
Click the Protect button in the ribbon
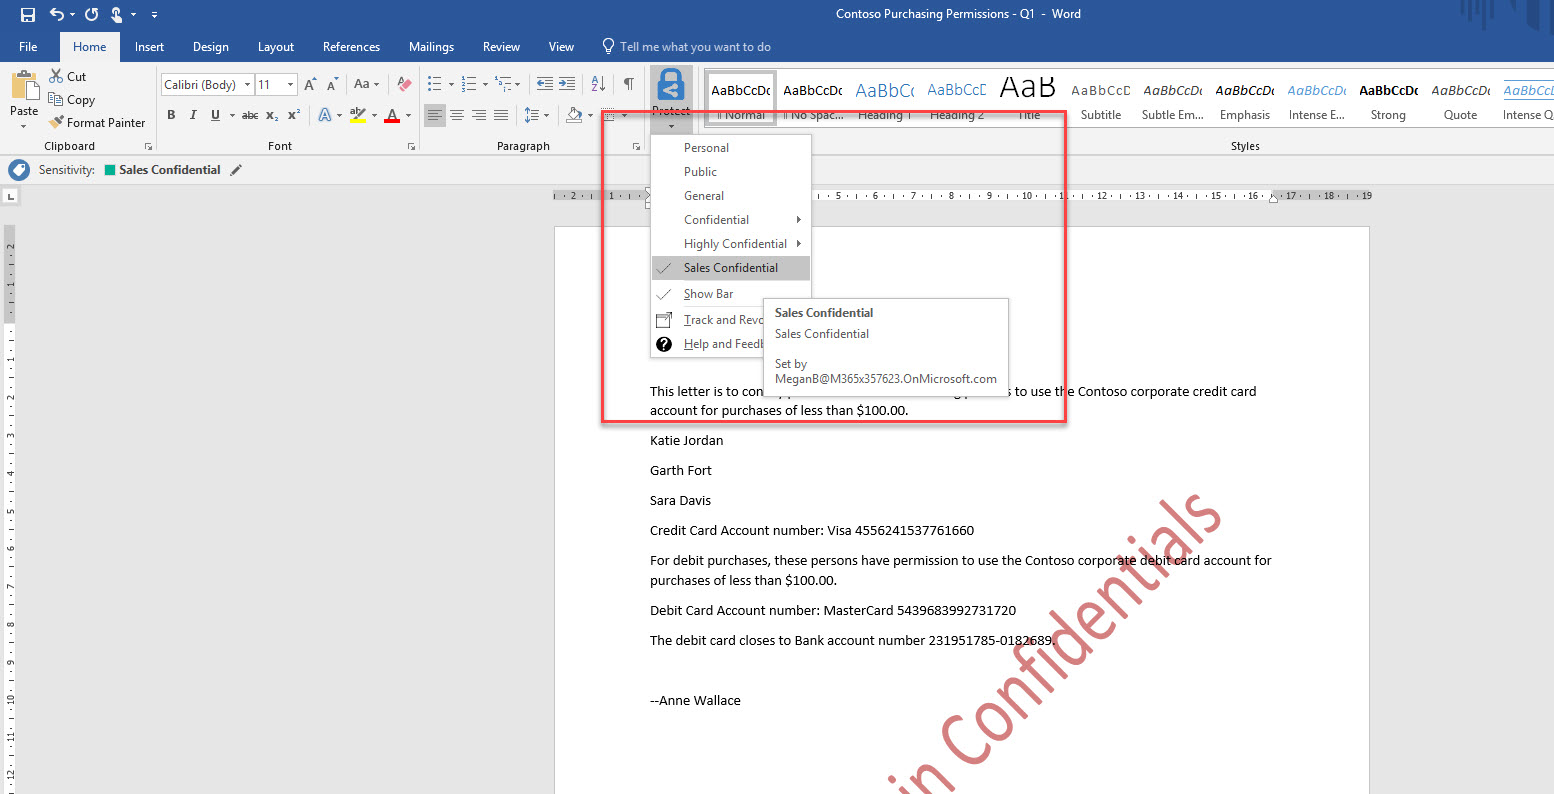[671, 97]
